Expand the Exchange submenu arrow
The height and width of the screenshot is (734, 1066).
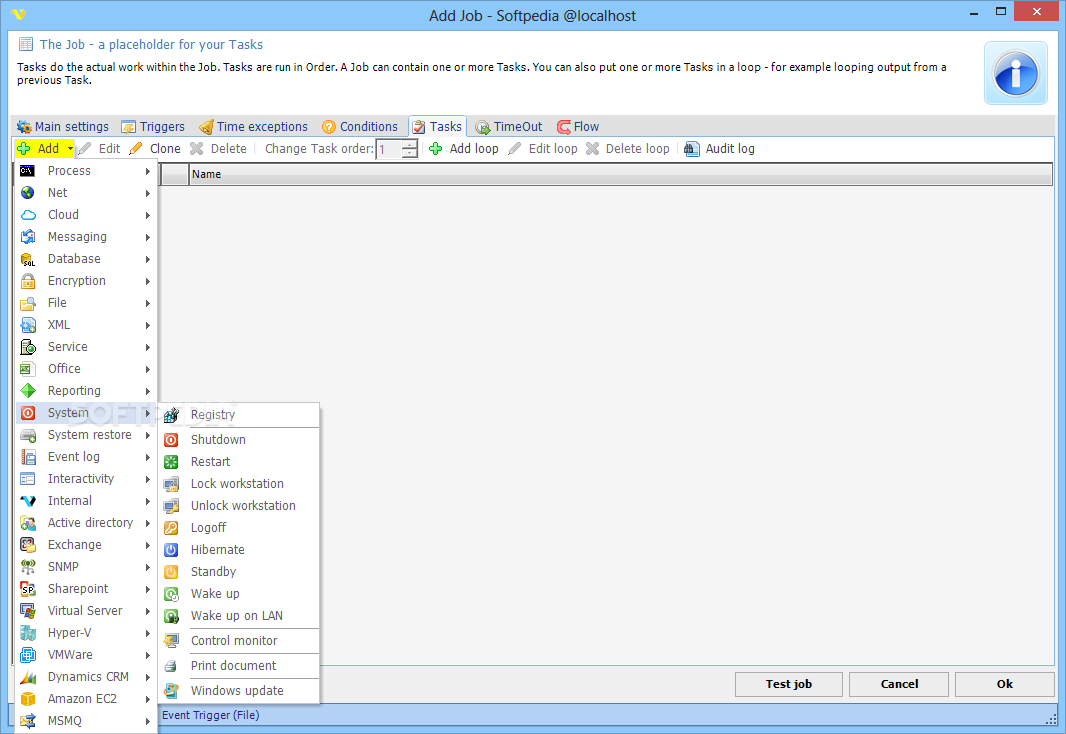click(148, 545)
